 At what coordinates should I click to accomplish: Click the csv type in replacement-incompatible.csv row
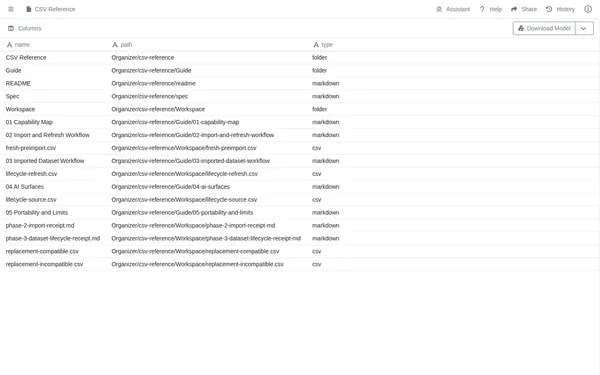click(x=316, y=264)
